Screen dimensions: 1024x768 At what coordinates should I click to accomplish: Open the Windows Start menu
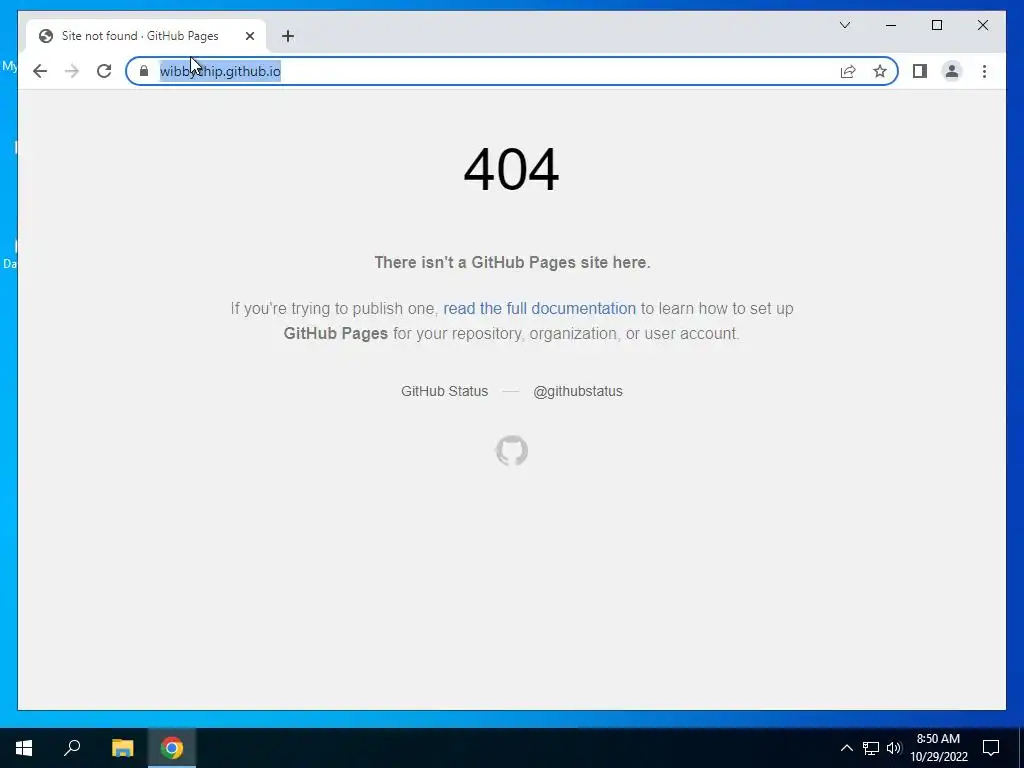click(x=24, y=748)
